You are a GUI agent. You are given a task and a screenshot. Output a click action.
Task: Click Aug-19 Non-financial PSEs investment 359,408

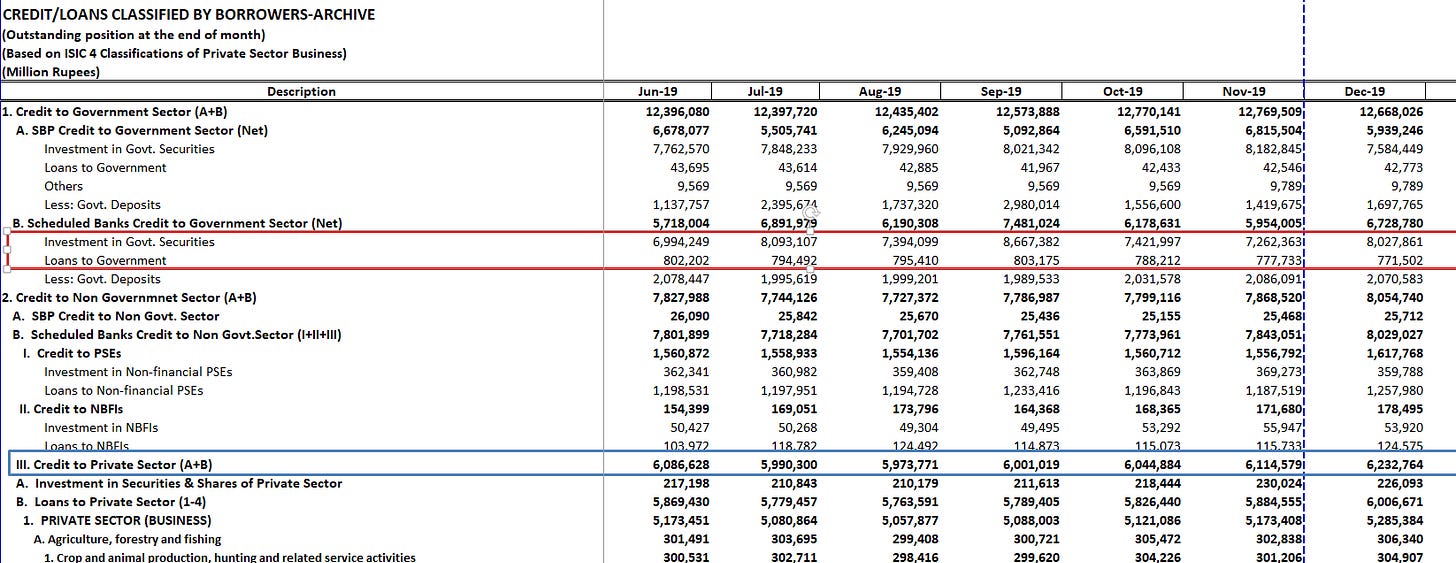point(918,372)
